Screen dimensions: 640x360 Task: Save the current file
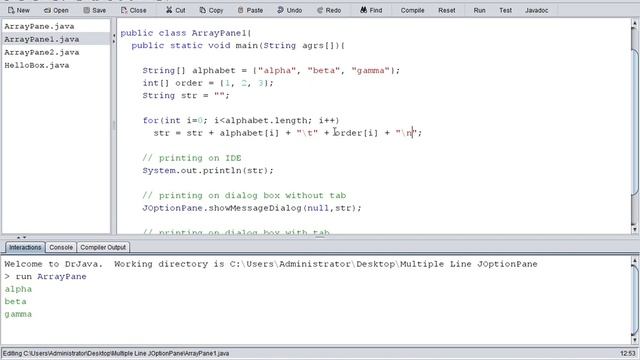point(95,10)
